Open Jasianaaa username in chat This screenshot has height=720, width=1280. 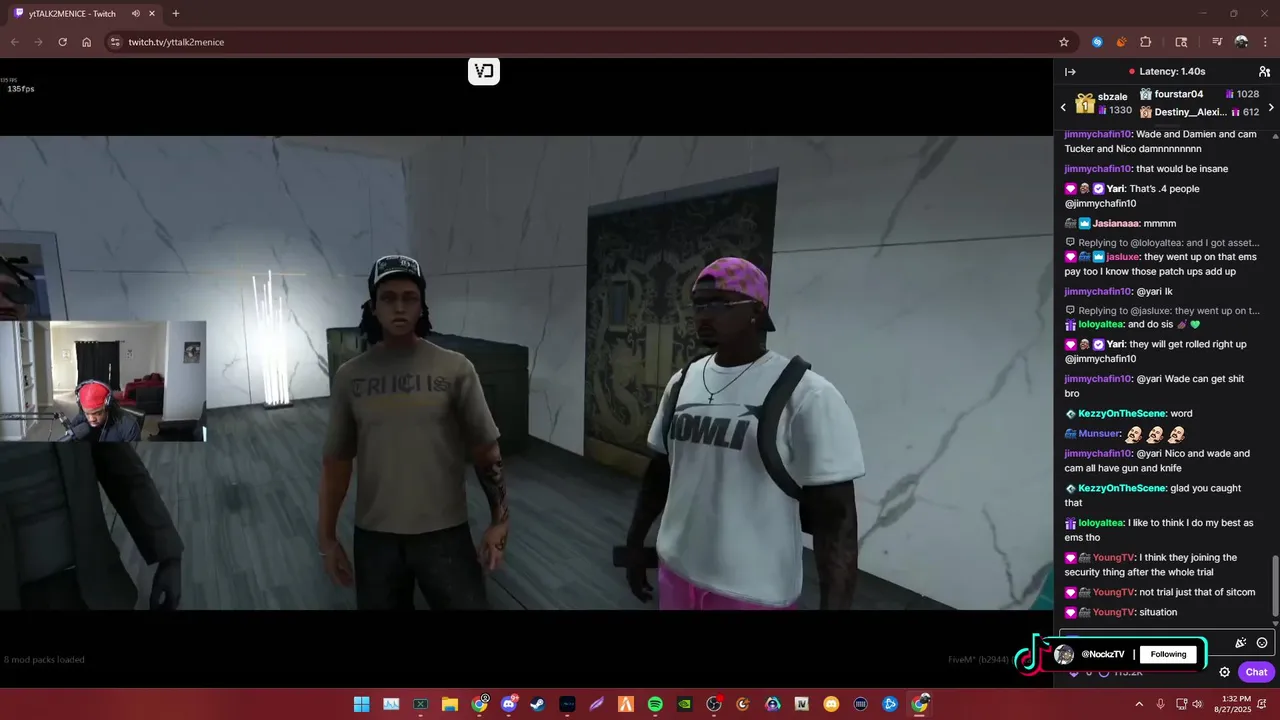click(1116, 224)
